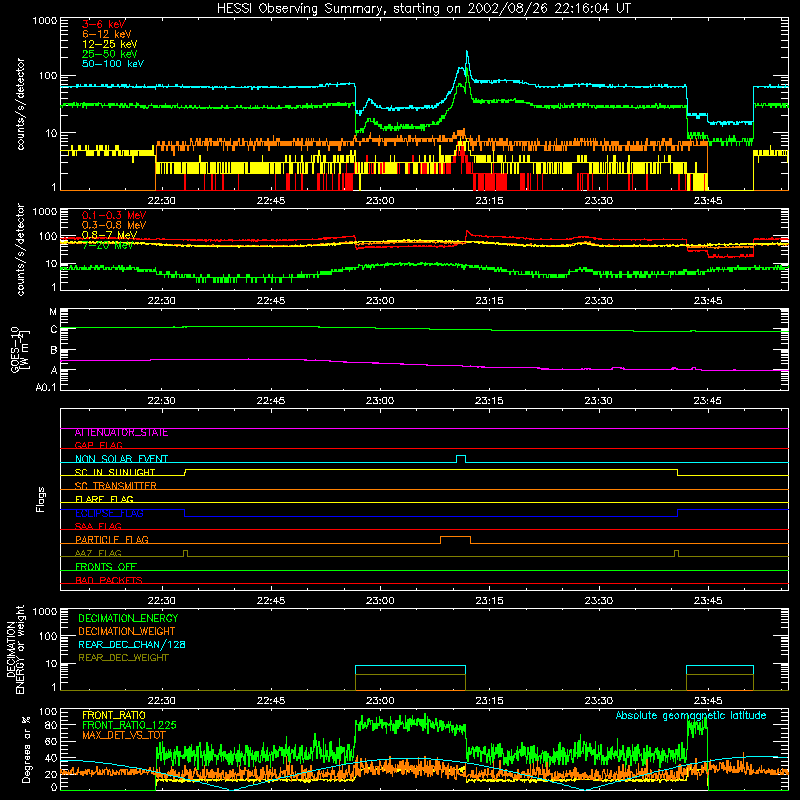Image resolution: width=800 pixels, height=800 pixels.
Task: Click the Flags vertical axis label
Action: (41, 499)
